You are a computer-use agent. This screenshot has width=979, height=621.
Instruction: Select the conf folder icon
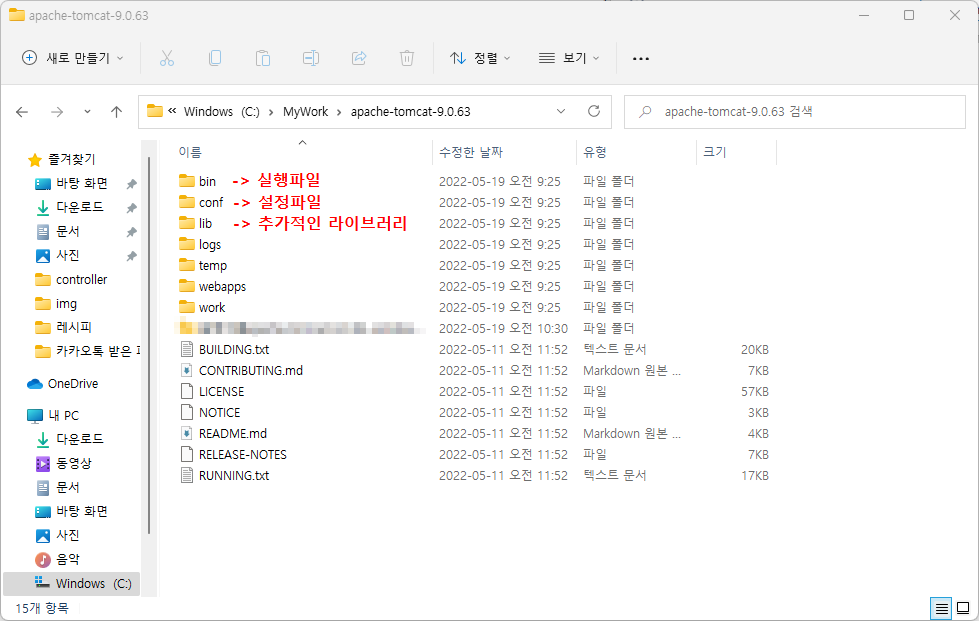tap(187, 202)
